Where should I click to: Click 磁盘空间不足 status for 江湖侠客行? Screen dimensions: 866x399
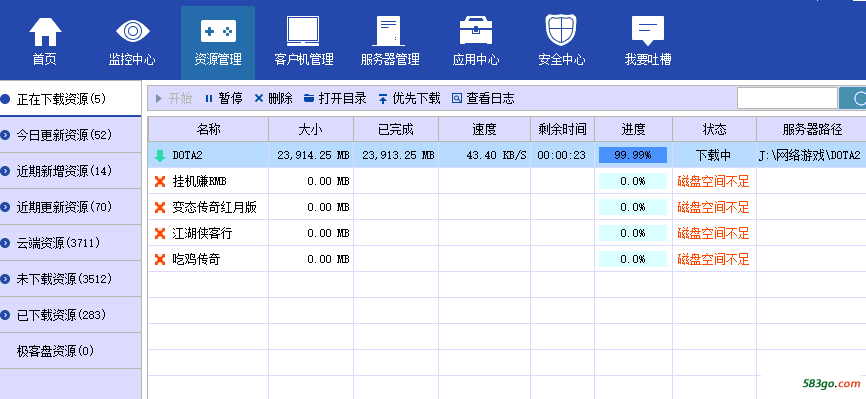[x=713, y=233]
